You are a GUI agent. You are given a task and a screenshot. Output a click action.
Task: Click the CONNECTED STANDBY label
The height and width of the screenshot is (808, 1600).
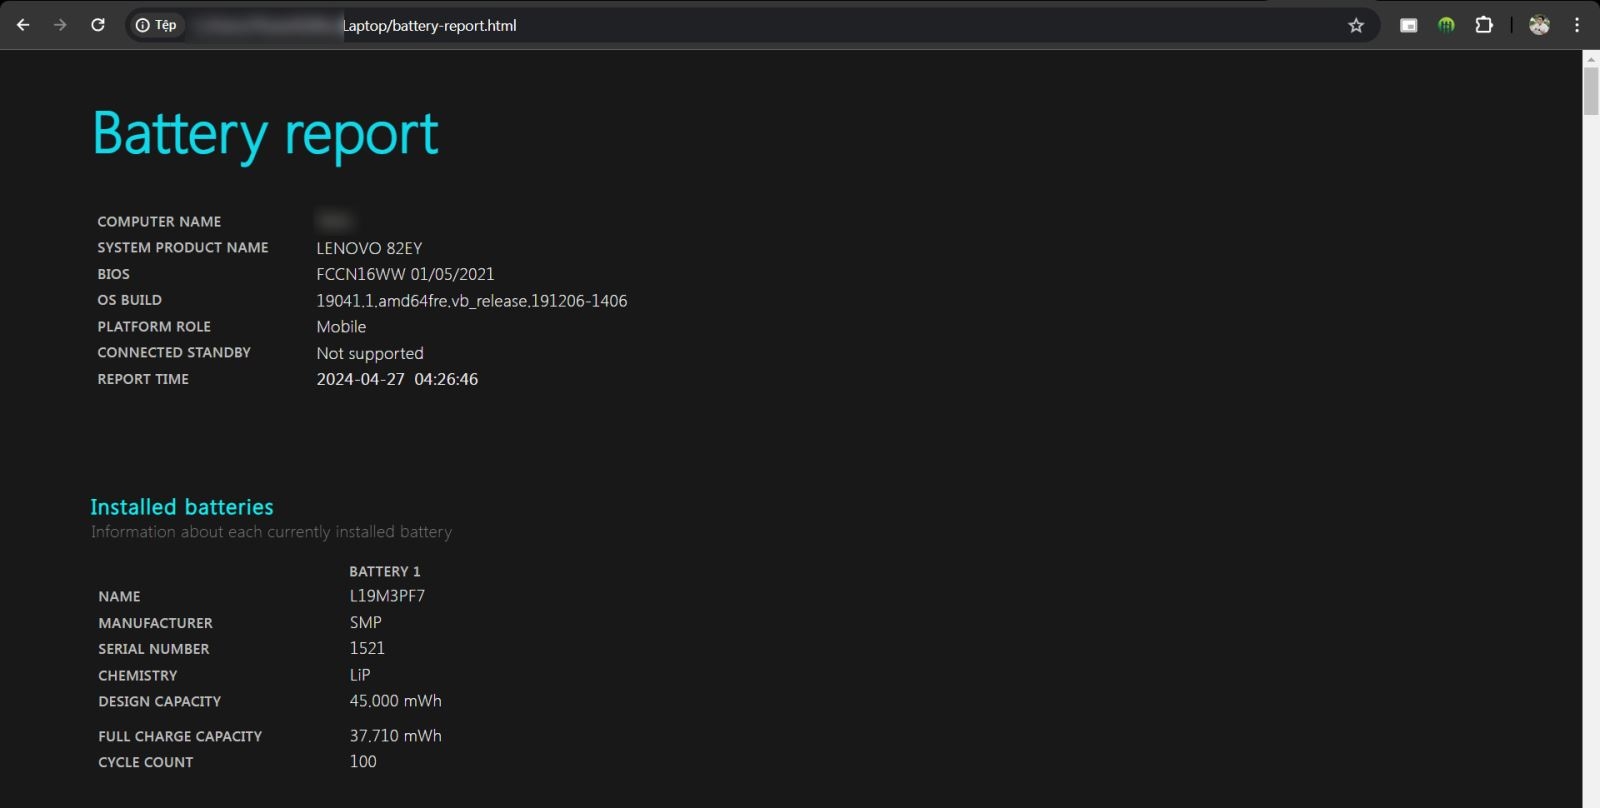[x=174, y=353]
